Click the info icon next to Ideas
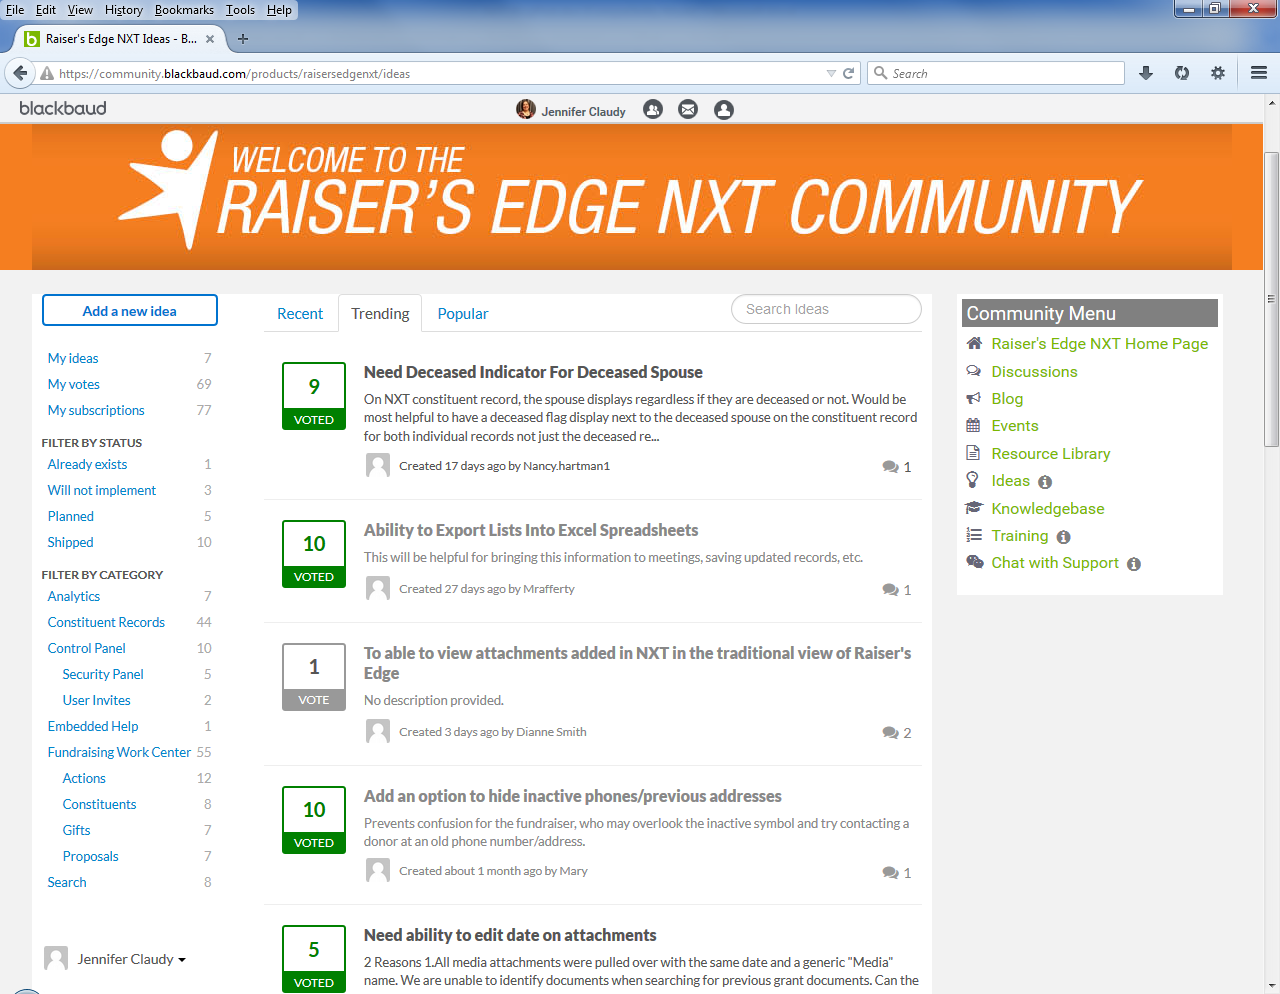Image resolution: width=1280 pixels, height=994 pixels. [x=1045, y=482]
